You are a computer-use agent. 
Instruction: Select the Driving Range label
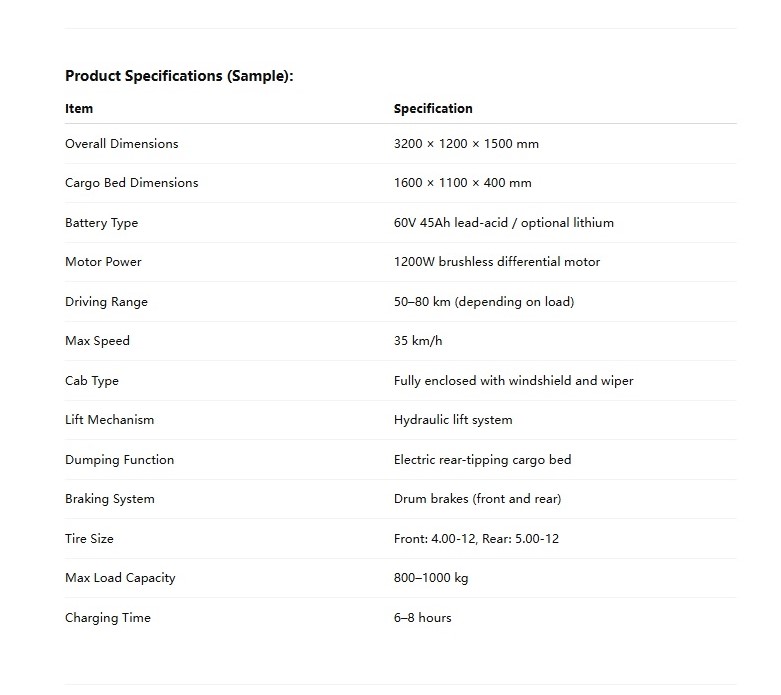click(x=106, y=302)
